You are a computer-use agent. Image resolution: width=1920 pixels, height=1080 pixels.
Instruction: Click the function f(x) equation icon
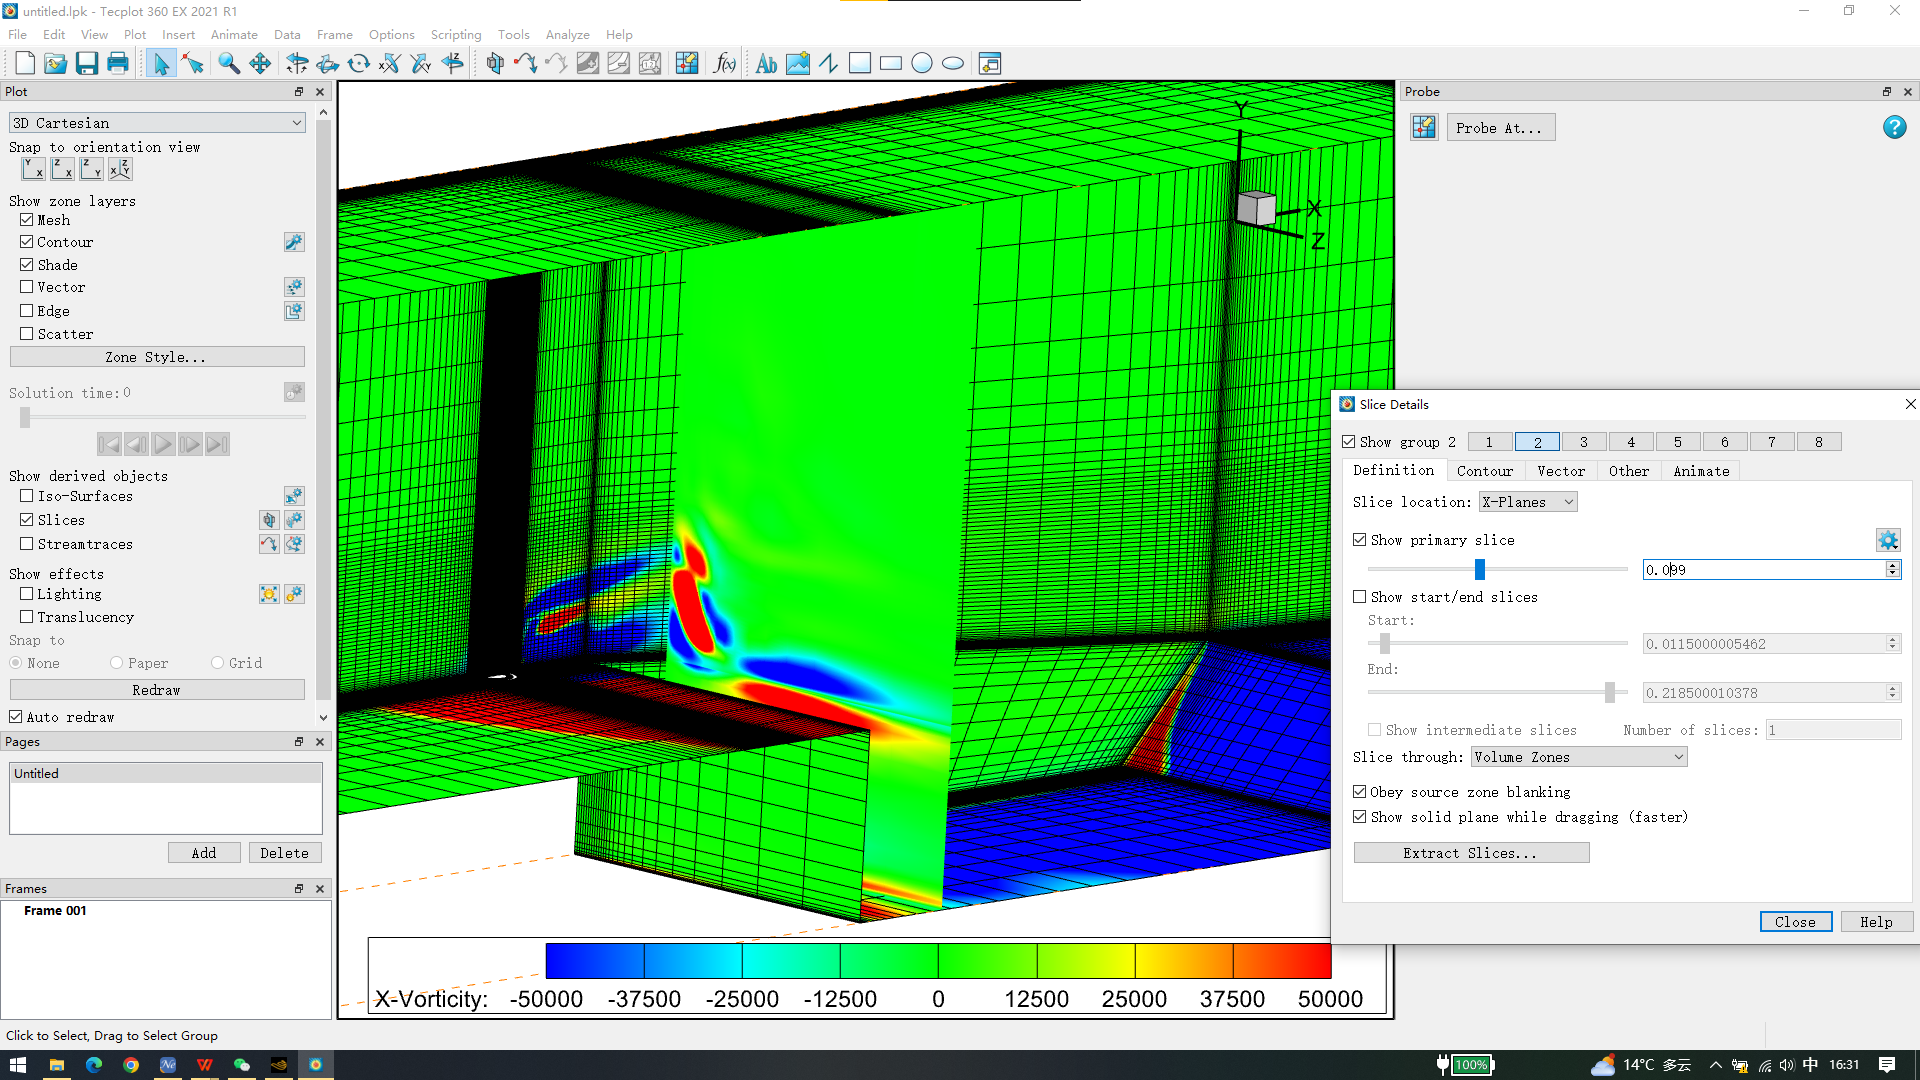[724, 64]
